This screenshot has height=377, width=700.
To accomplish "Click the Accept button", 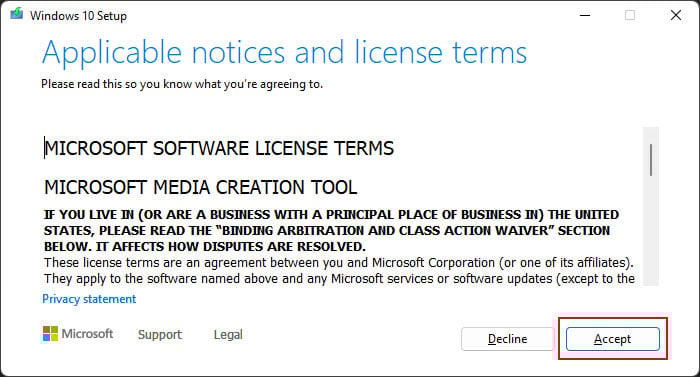I will [x=612, y=339].
